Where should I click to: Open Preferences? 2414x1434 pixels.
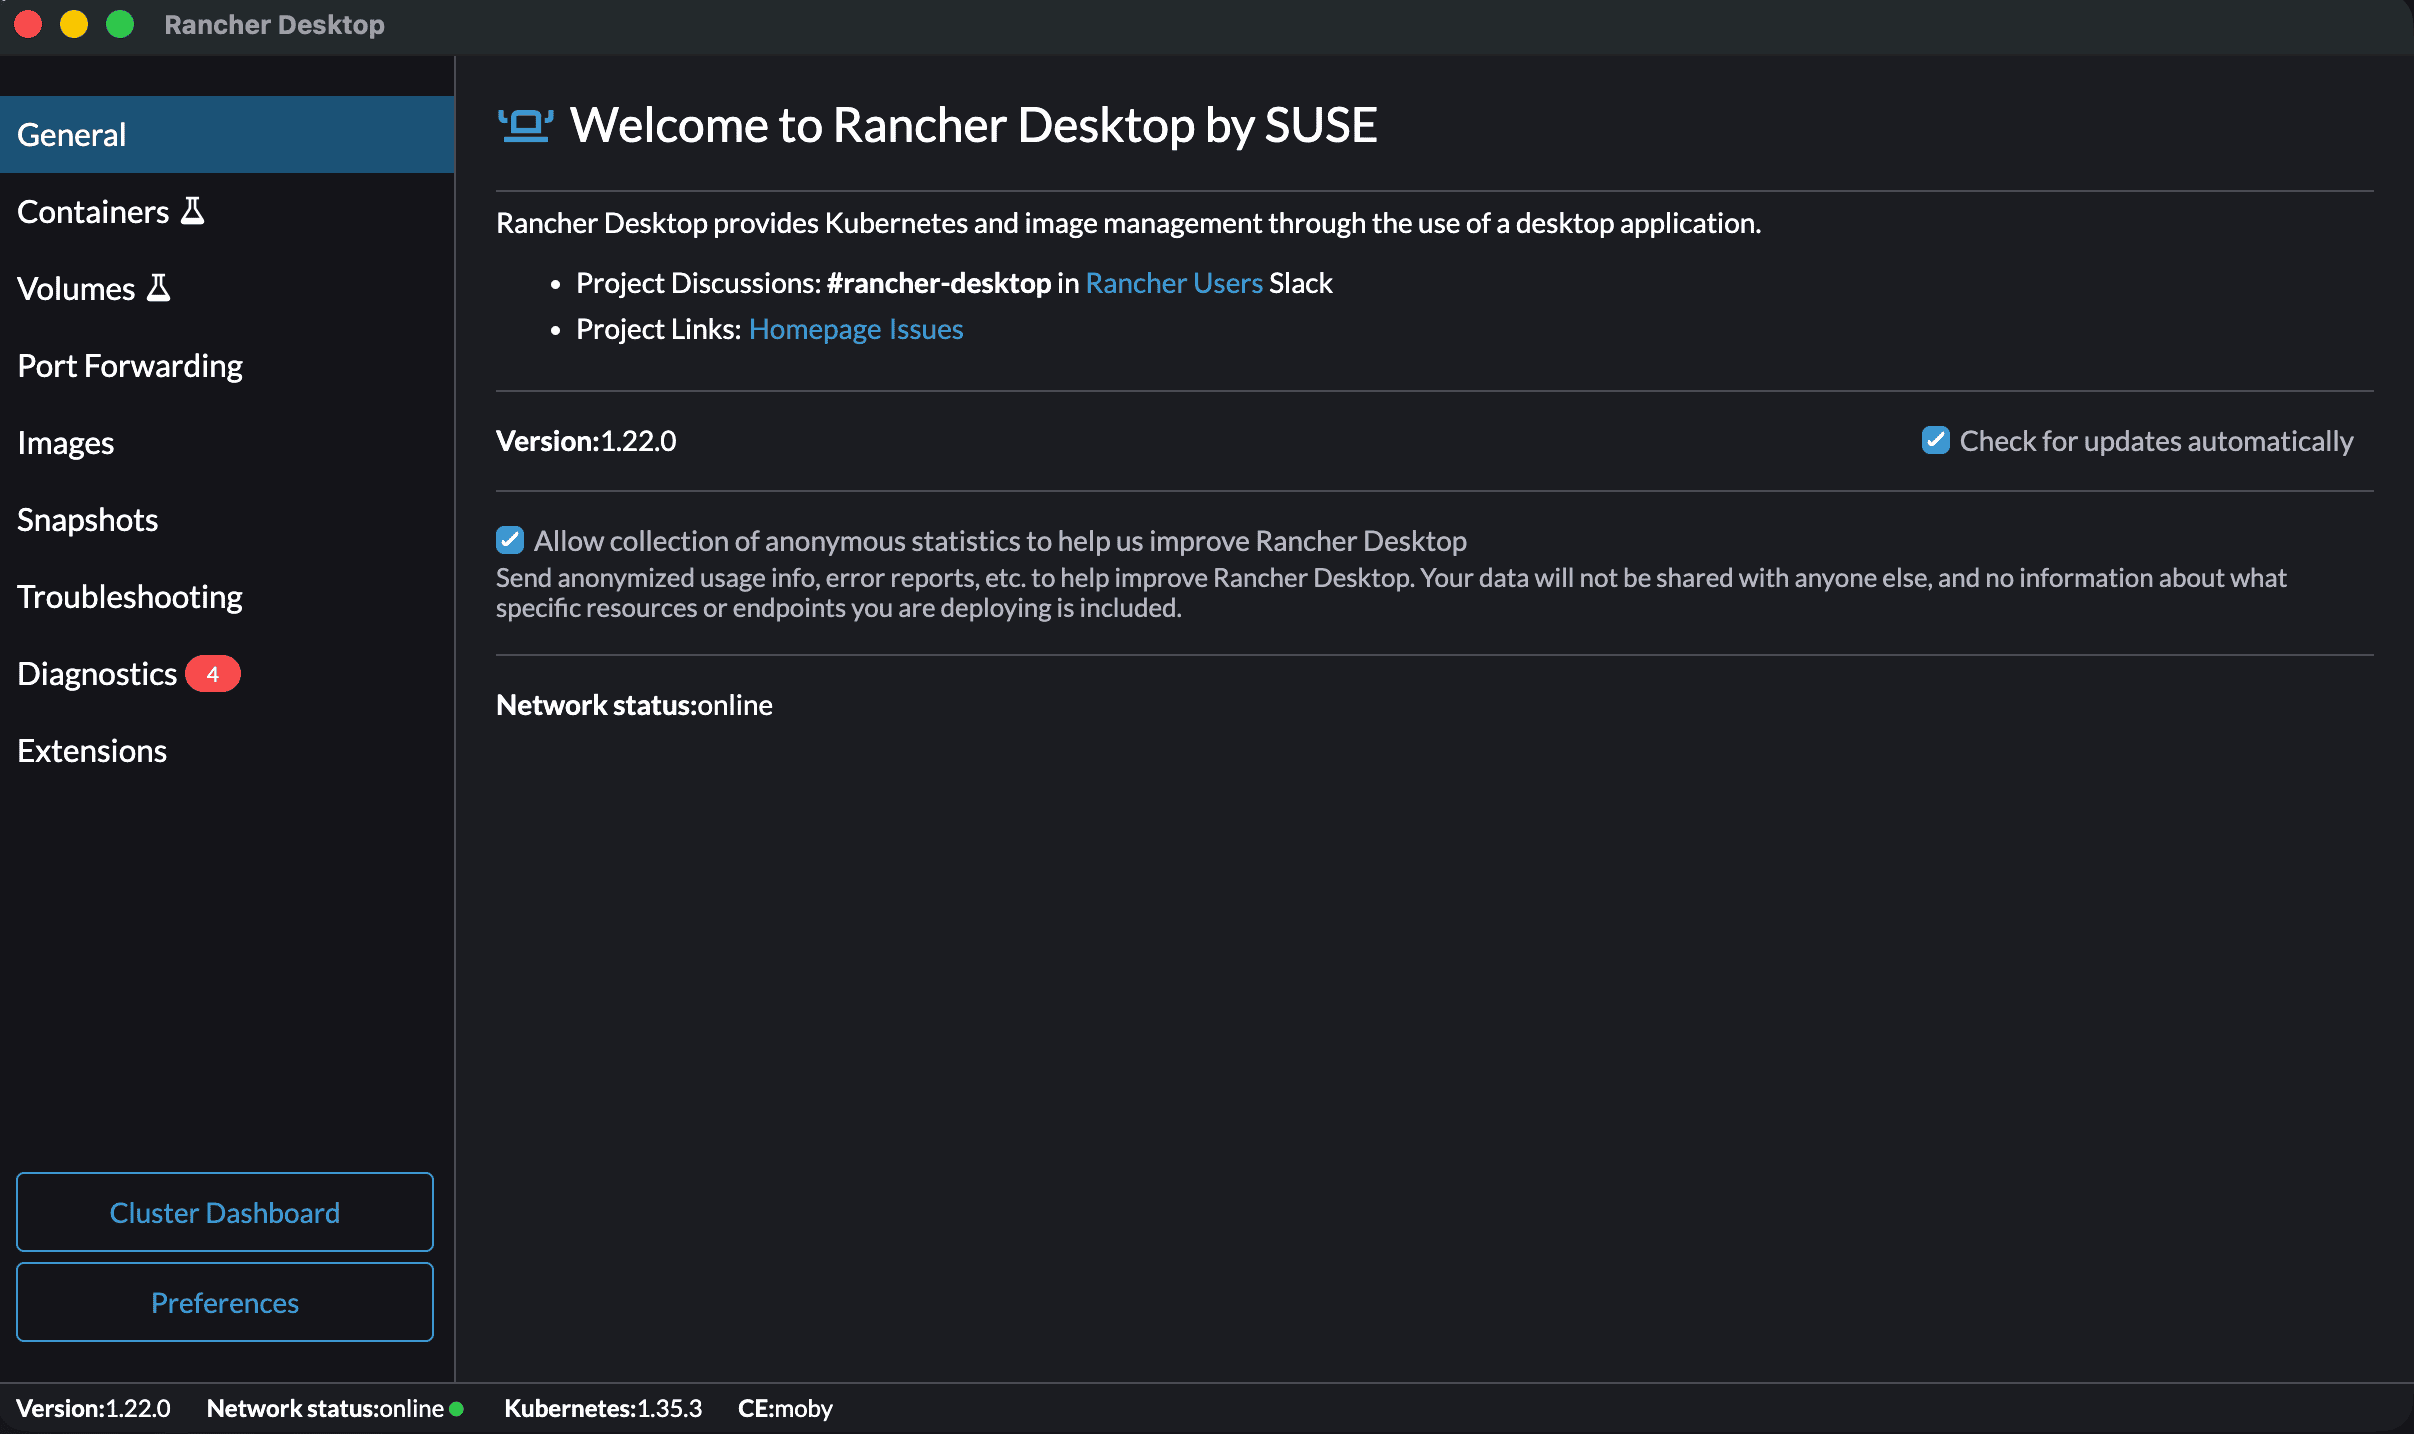[x=224, y=1302]
